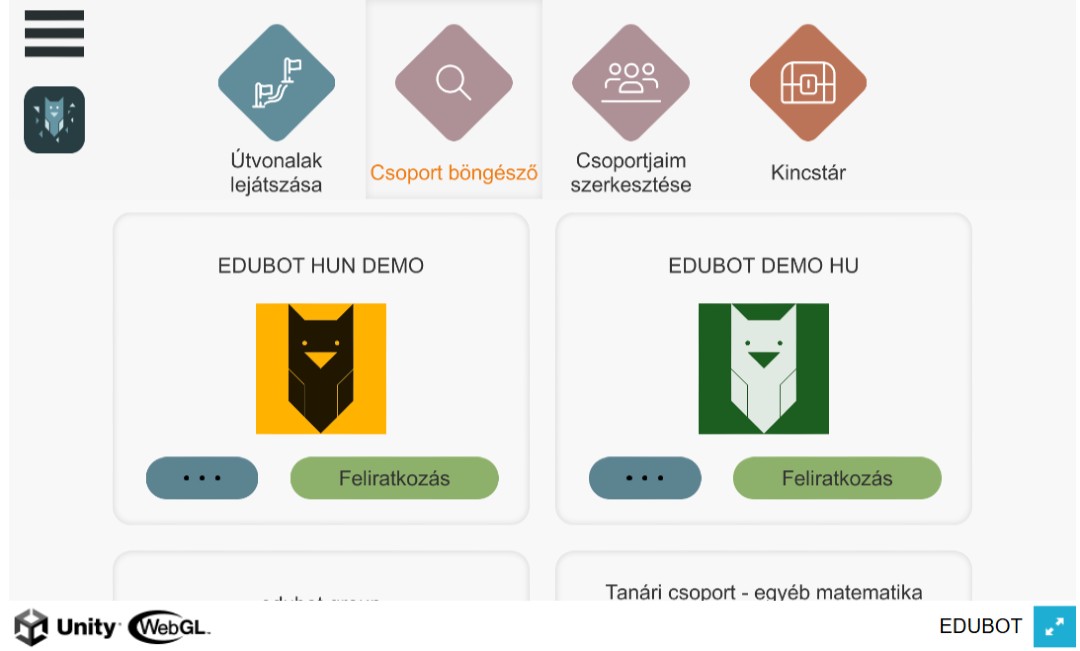
Task: Subscribe to EDUBOT DEMO HU with Feliratkozás
Action: coord(837,478)
